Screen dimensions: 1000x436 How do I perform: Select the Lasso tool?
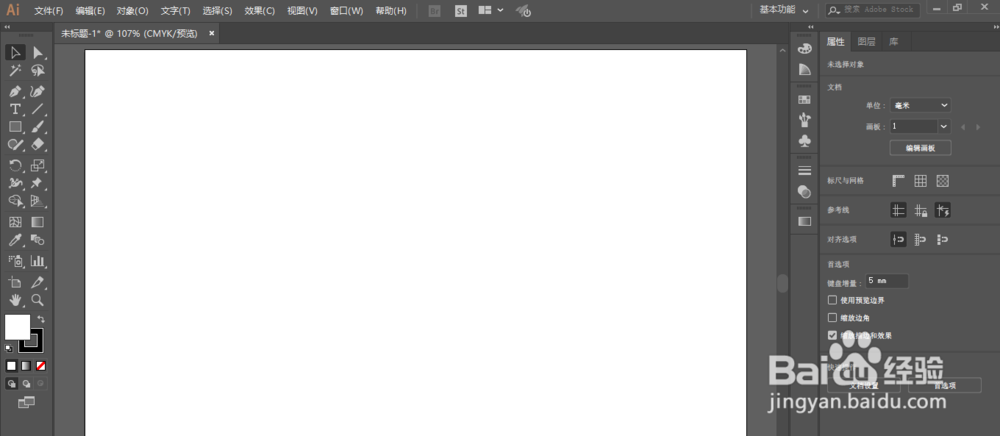38,70
